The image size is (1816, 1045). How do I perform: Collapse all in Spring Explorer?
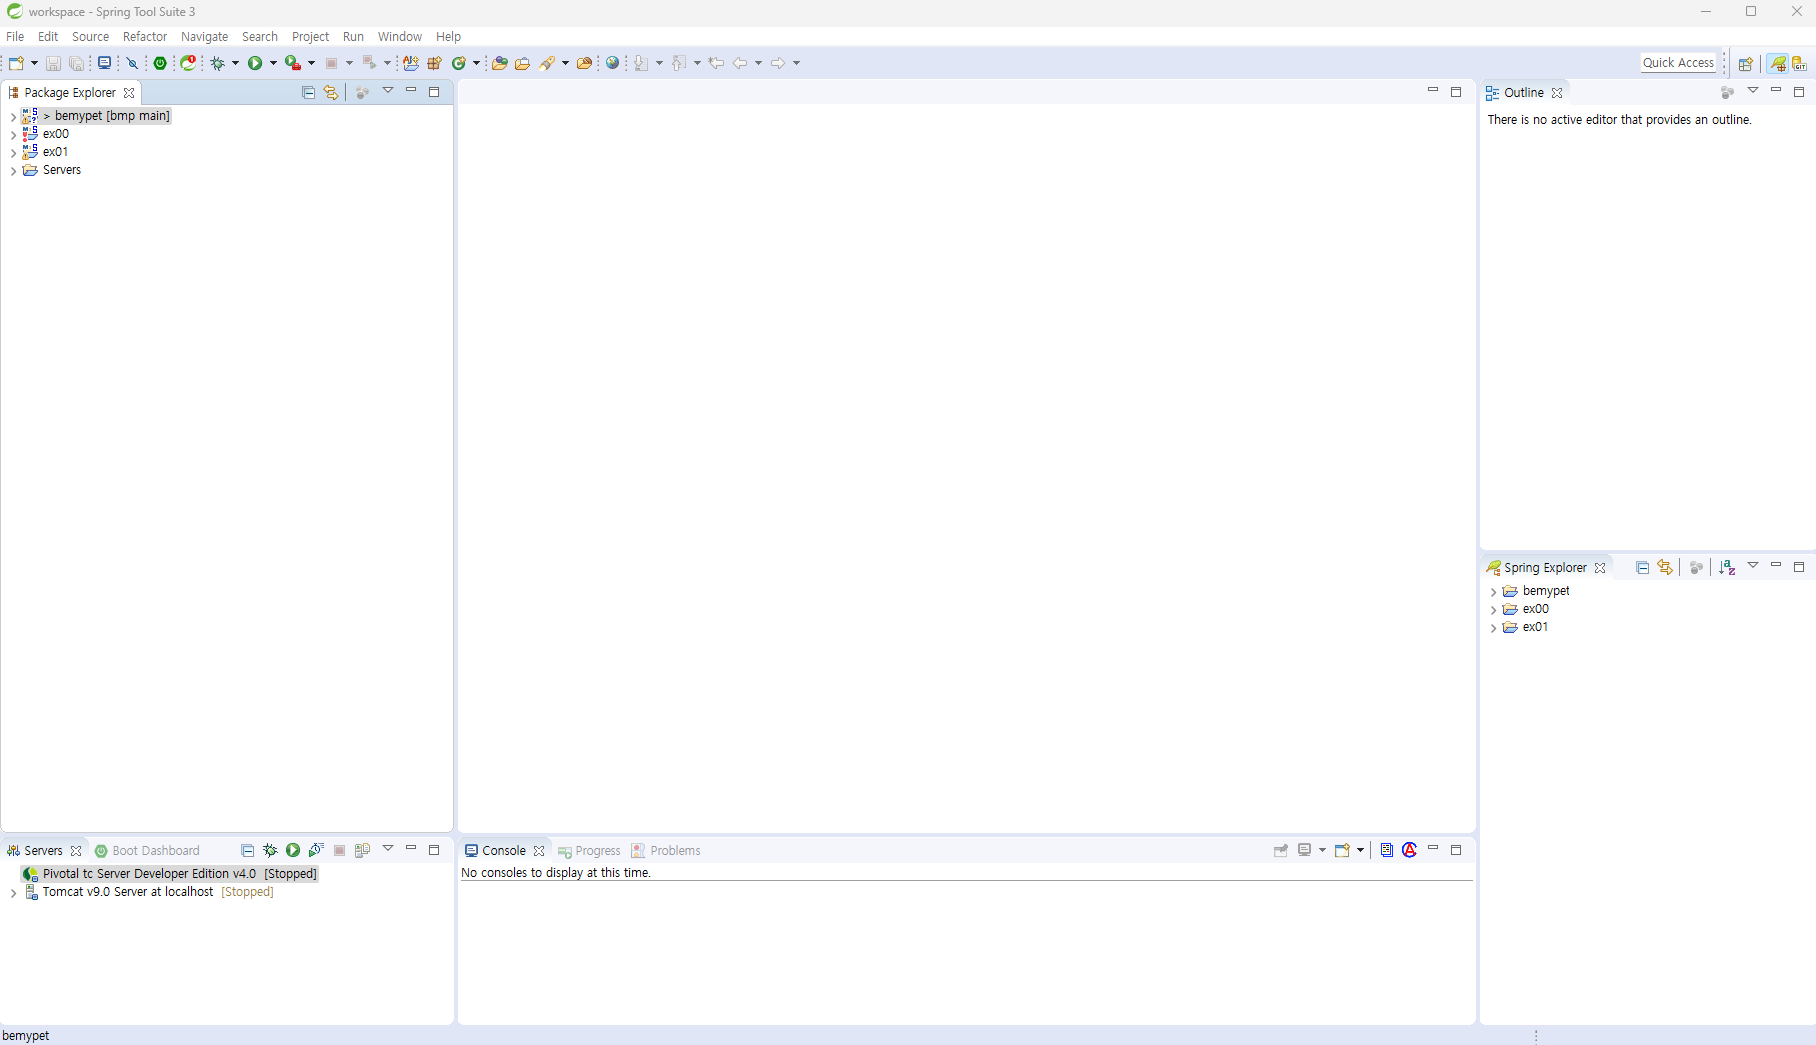tap(1642, 567)
